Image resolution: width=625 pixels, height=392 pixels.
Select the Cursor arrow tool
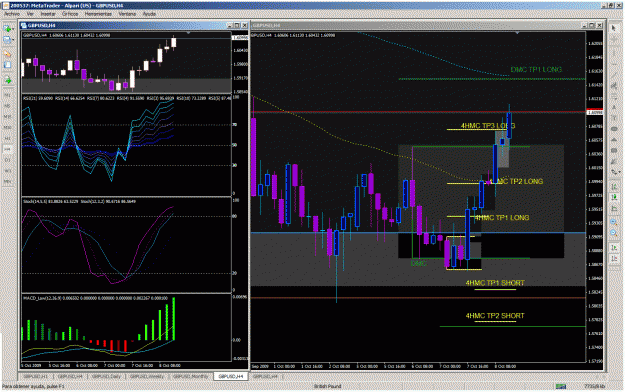click(614, 28)
